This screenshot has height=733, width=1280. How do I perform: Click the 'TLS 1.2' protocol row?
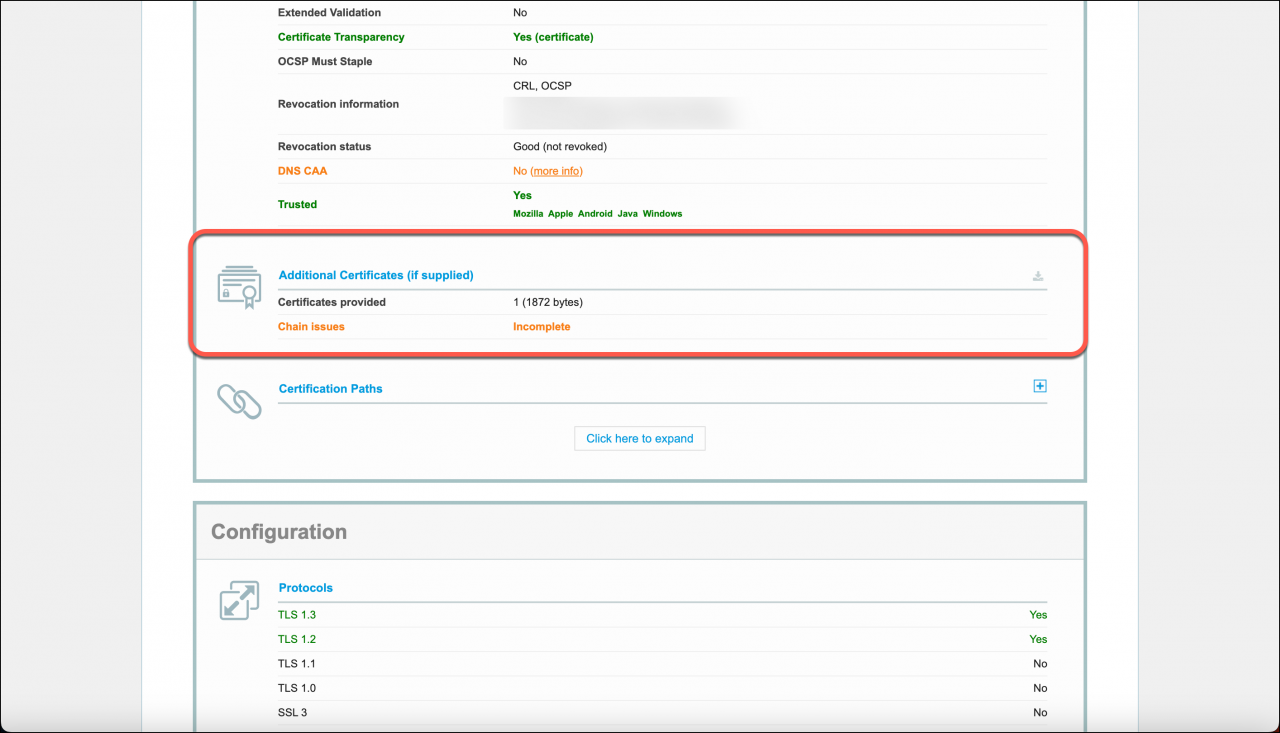[662, 639]
